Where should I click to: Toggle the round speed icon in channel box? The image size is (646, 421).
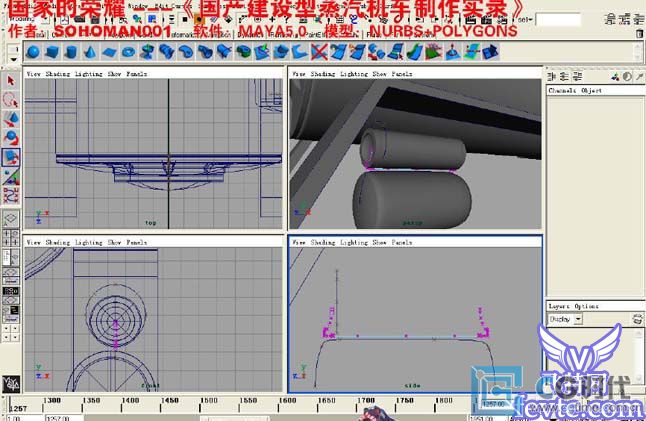[x=627, y=76]
